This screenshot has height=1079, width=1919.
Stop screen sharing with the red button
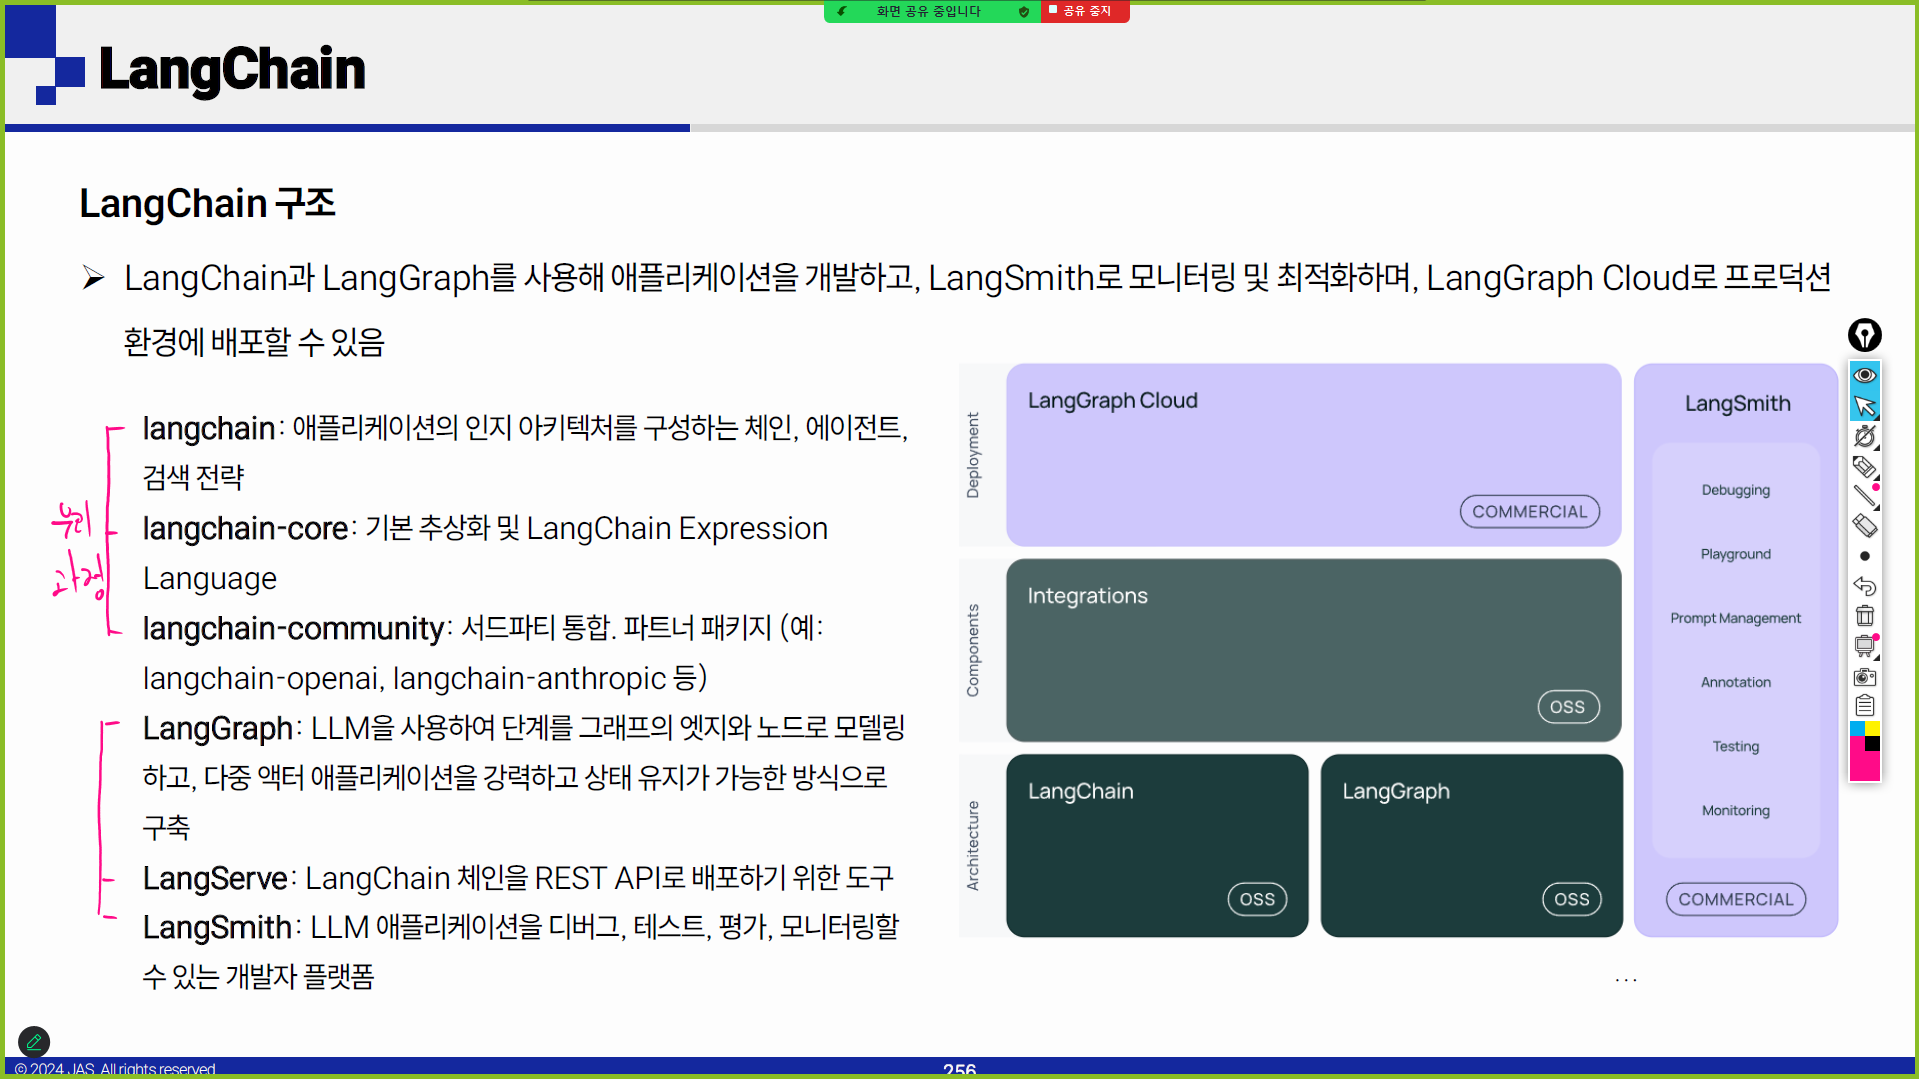(1085, 11)
